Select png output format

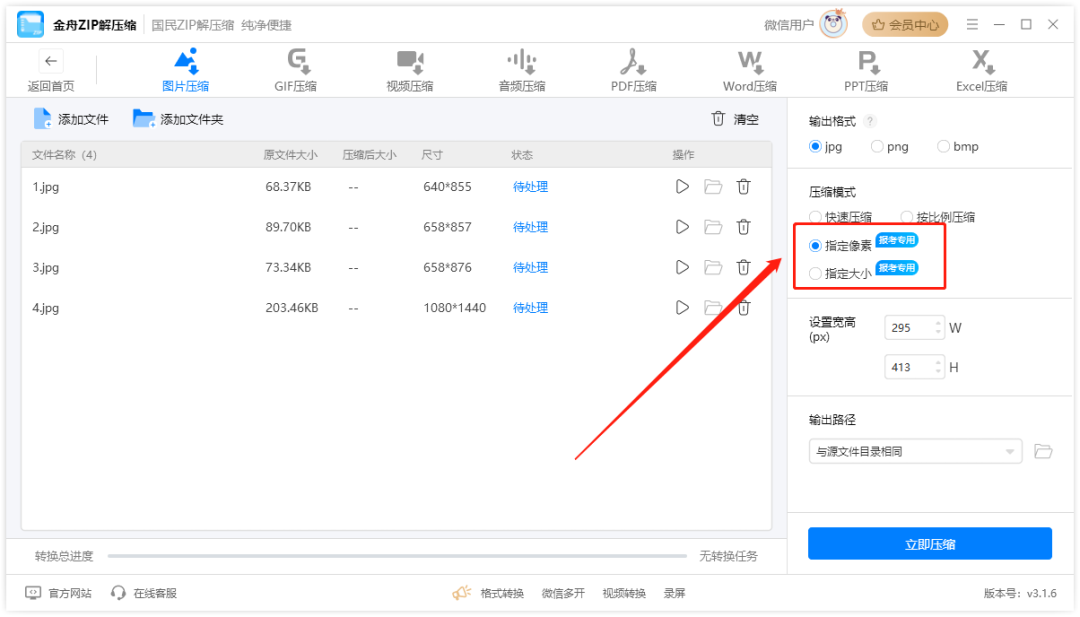877,147
